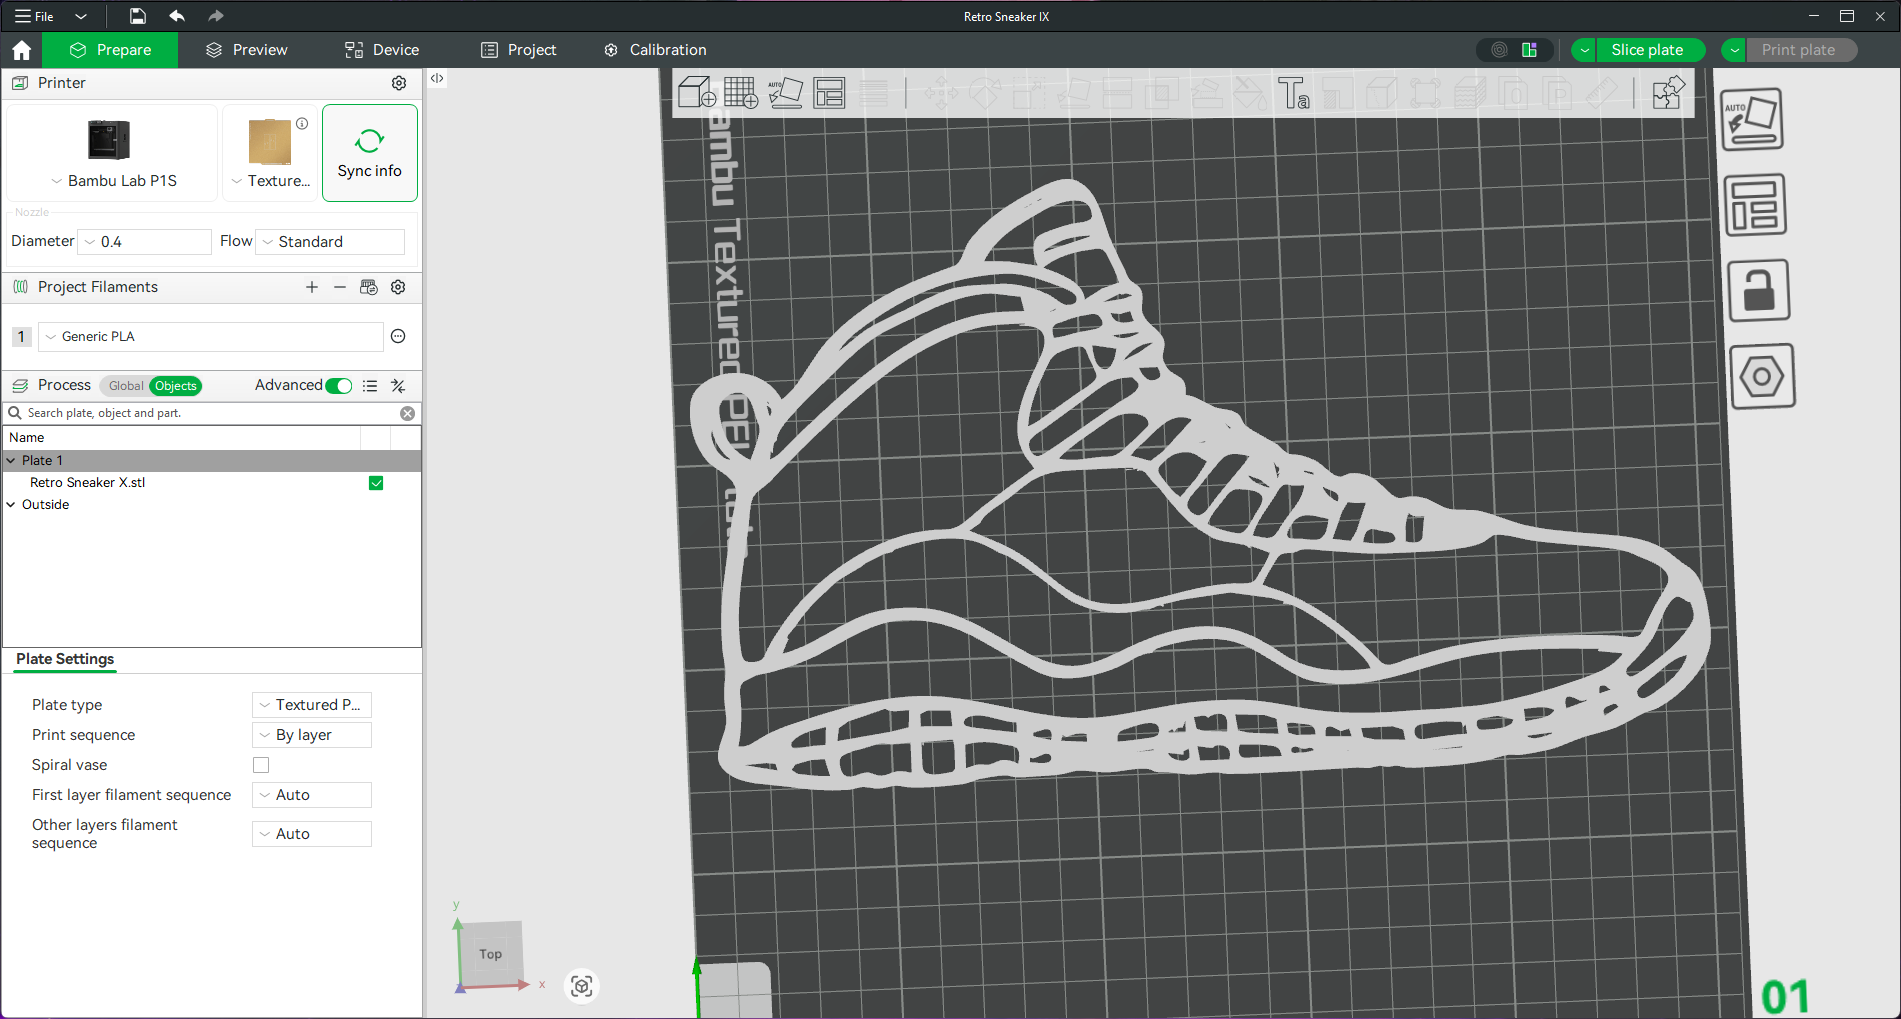Viewport: 1901px width, 1019px height.
Task: Click the Add object cube icon
Action: point(696,93)
